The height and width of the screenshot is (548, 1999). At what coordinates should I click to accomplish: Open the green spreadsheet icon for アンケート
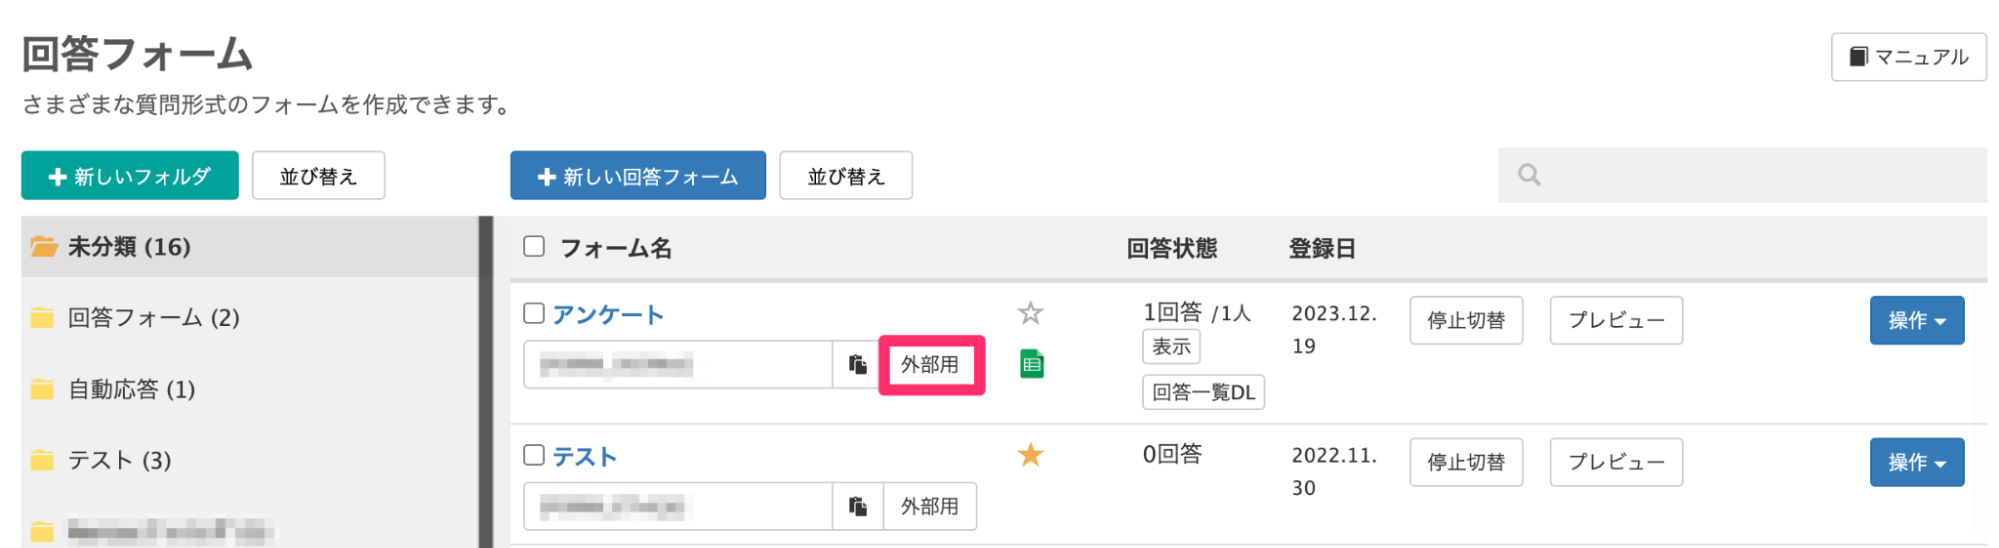(x=1031, y=364)
